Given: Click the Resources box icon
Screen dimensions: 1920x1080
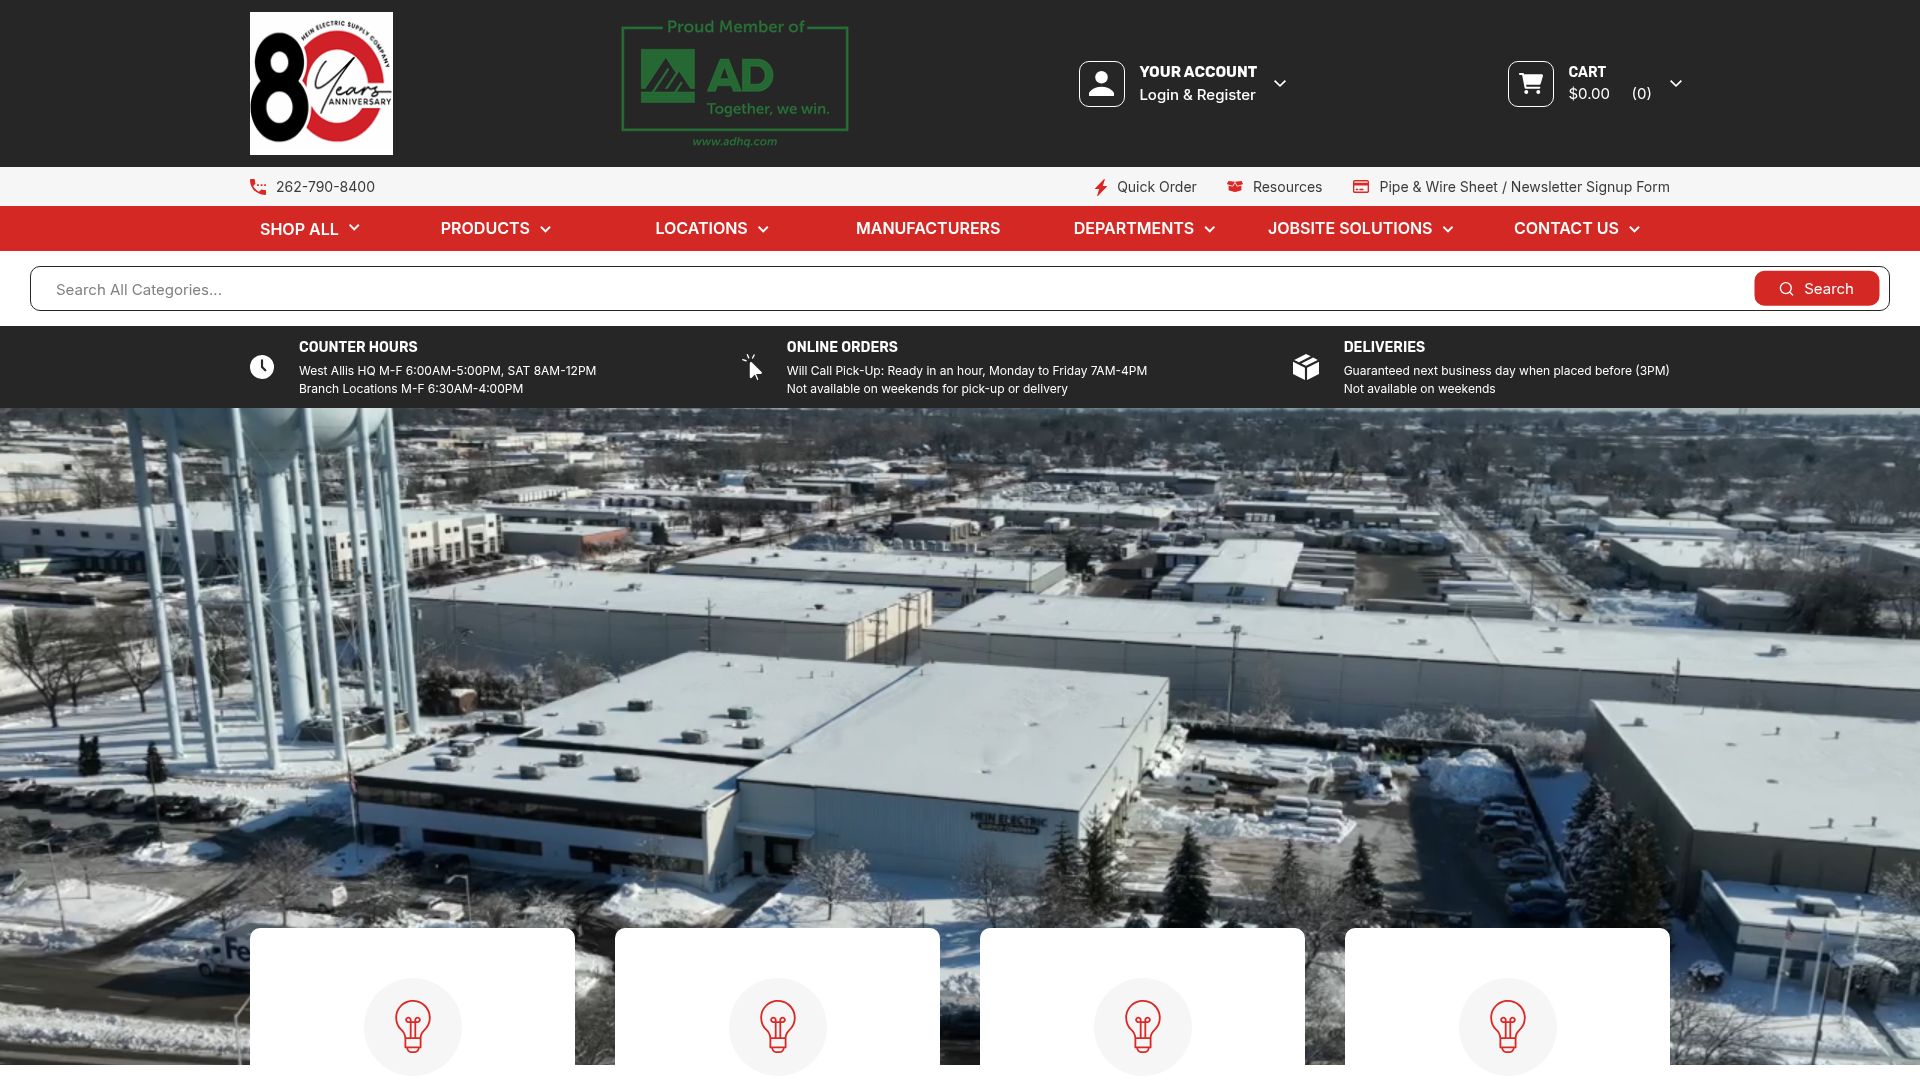Looking at the screenshot, I should pos(1235,187).
